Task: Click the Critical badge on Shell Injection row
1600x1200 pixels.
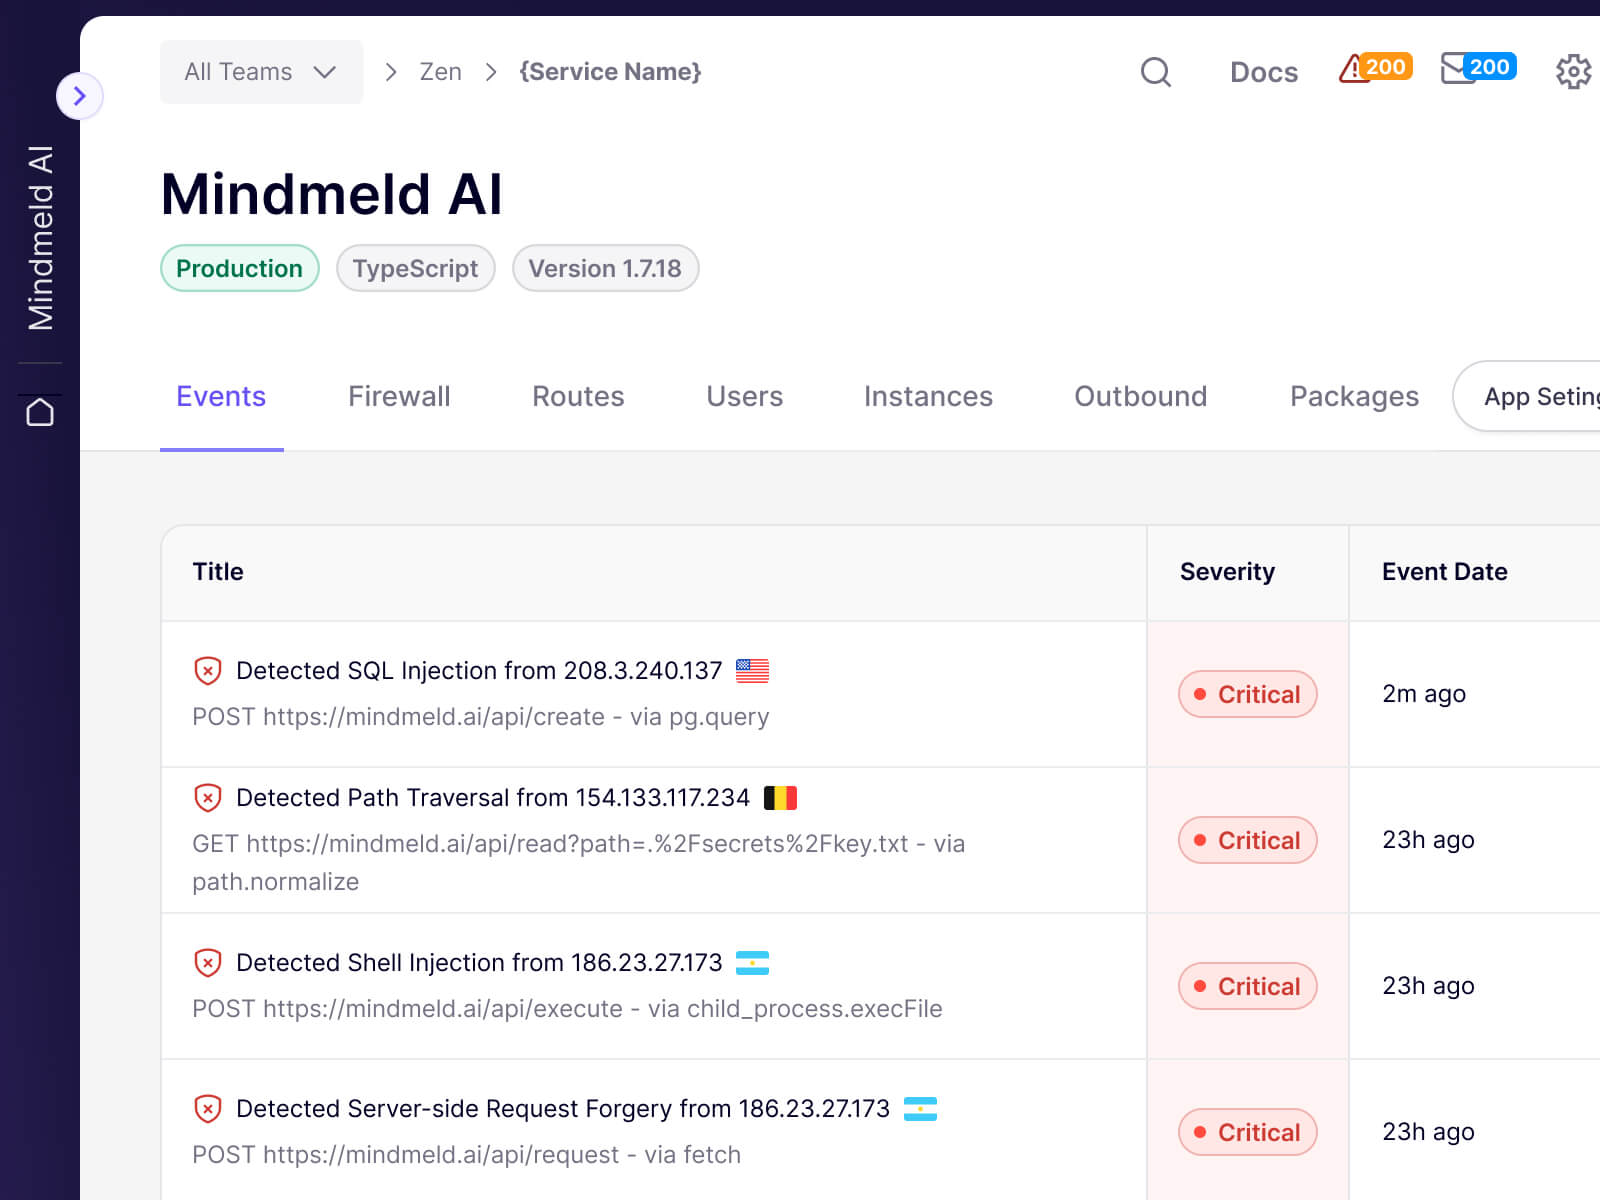Action: click(x=1248, y=986)
